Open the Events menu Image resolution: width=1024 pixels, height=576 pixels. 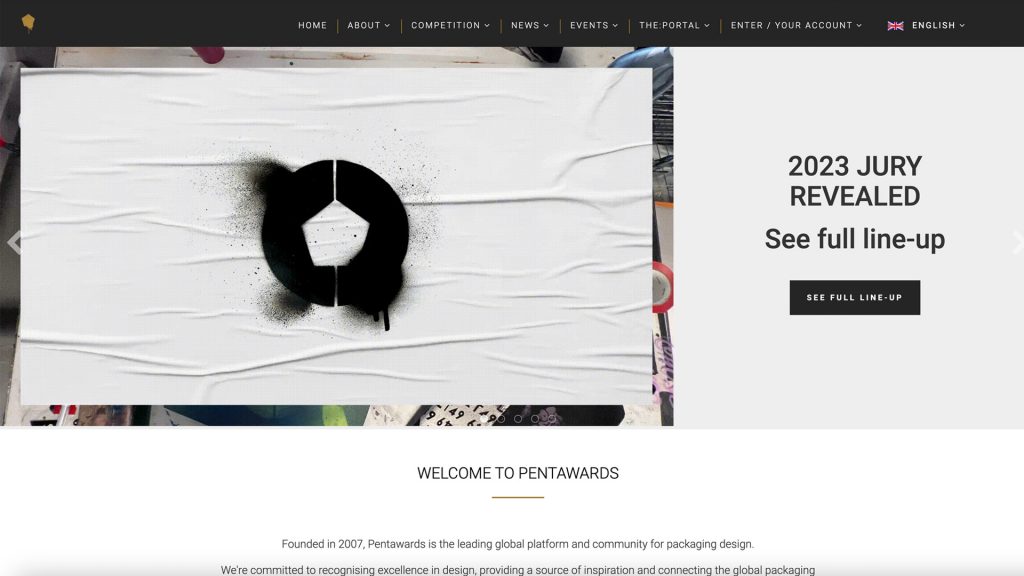[594, 25]
